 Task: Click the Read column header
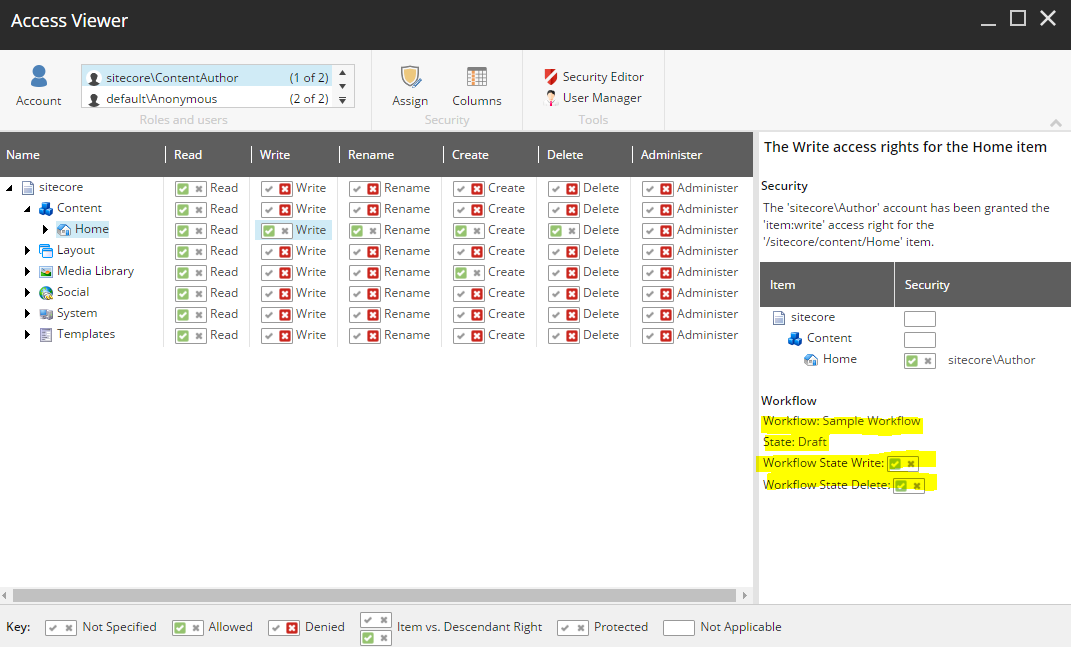188,154
